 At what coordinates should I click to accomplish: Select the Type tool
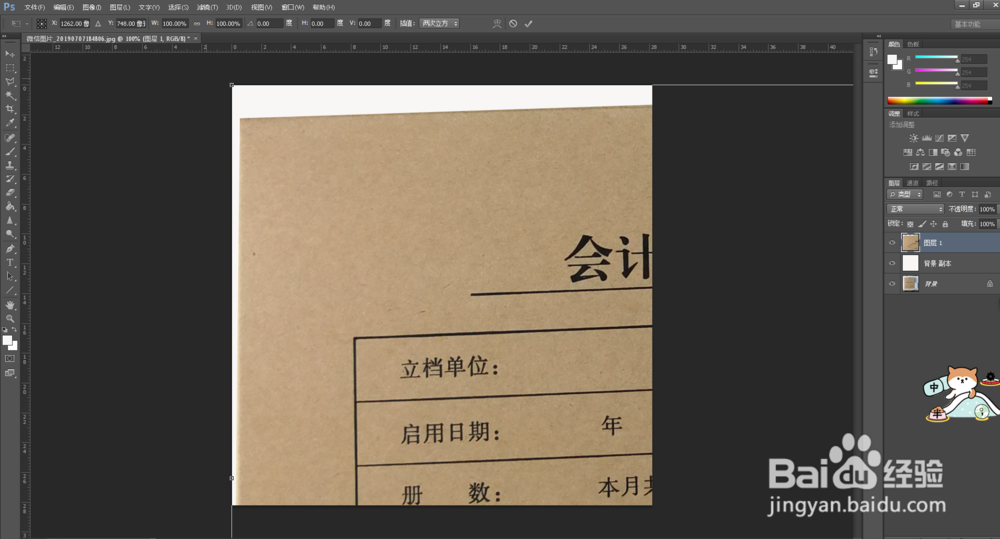(10, 263)
